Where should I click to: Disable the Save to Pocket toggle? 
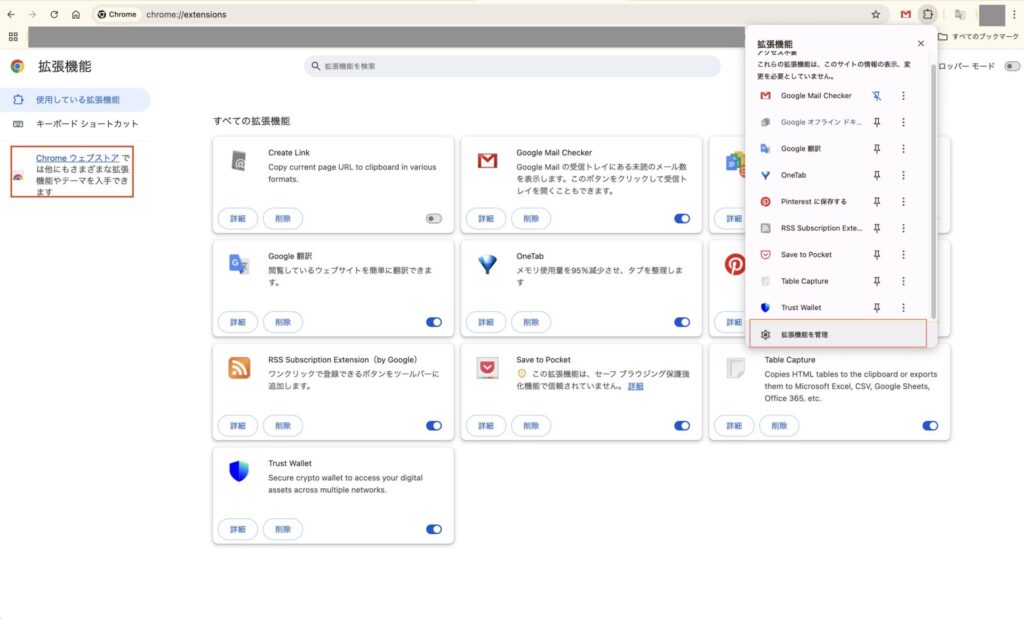(682, 426)
